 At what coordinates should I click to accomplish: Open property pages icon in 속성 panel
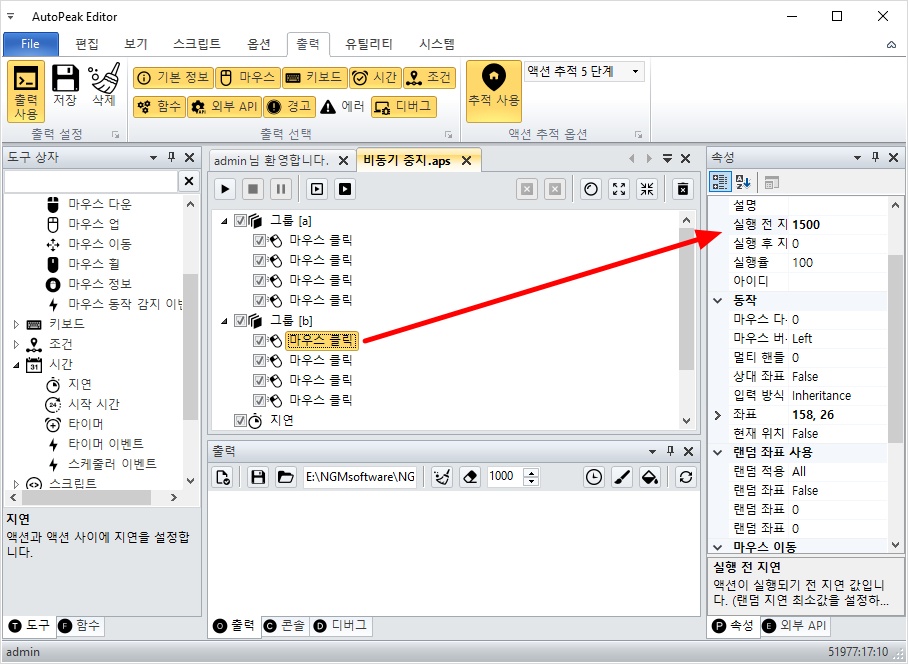coord(771,182)
